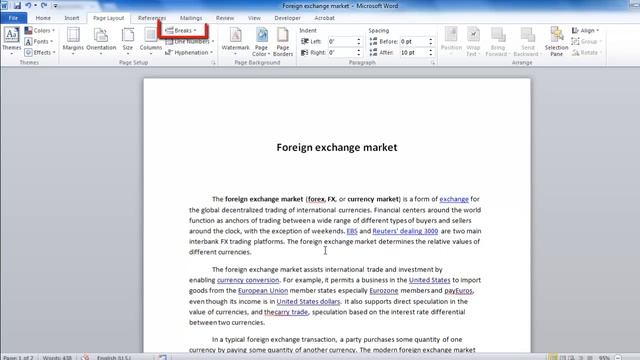Open Page Borders dialog
The height and width of the screenshot is (360, 640).
click(x=283, y=41)
